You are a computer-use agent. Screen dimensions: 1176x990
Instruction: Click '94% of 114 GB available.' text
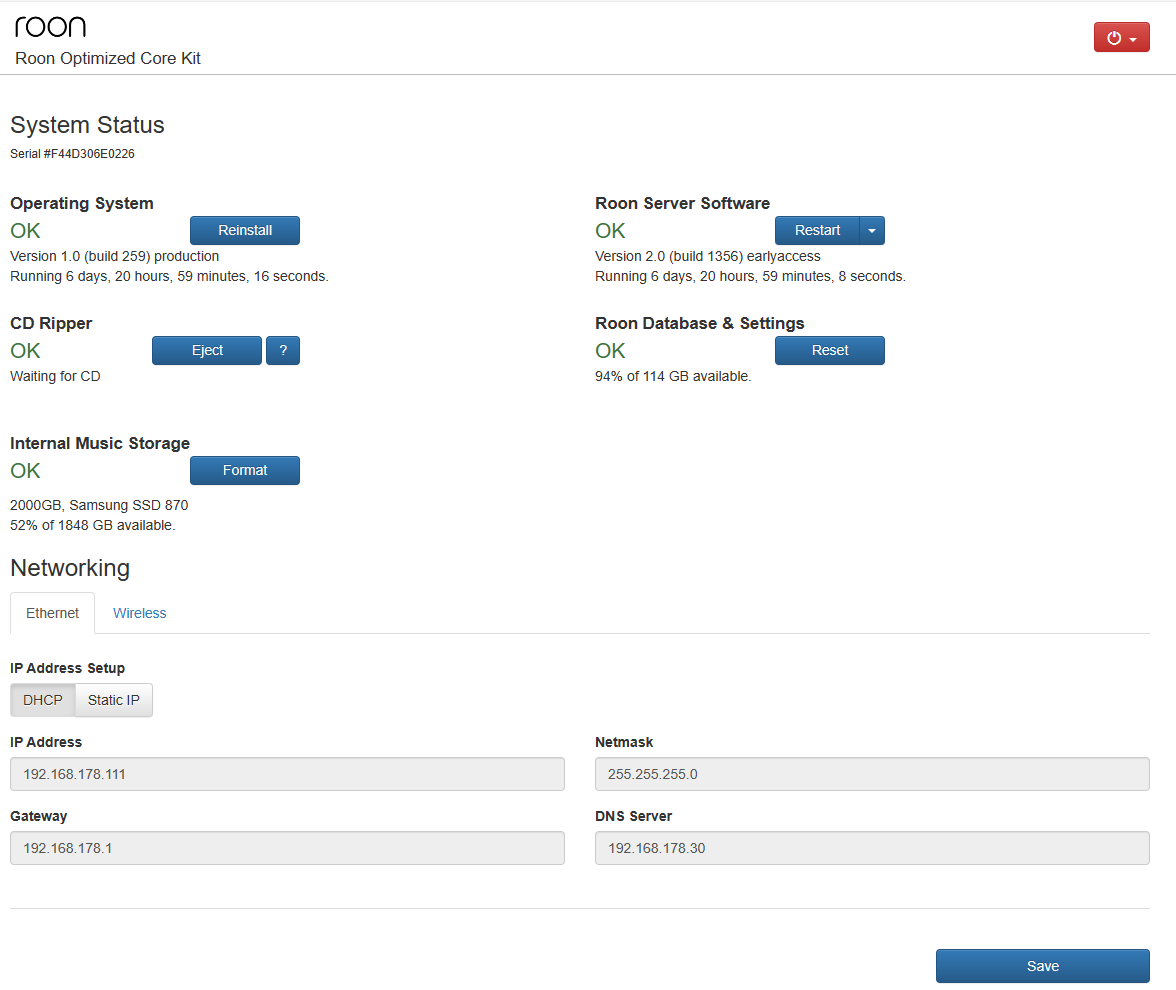coord(673,376)
